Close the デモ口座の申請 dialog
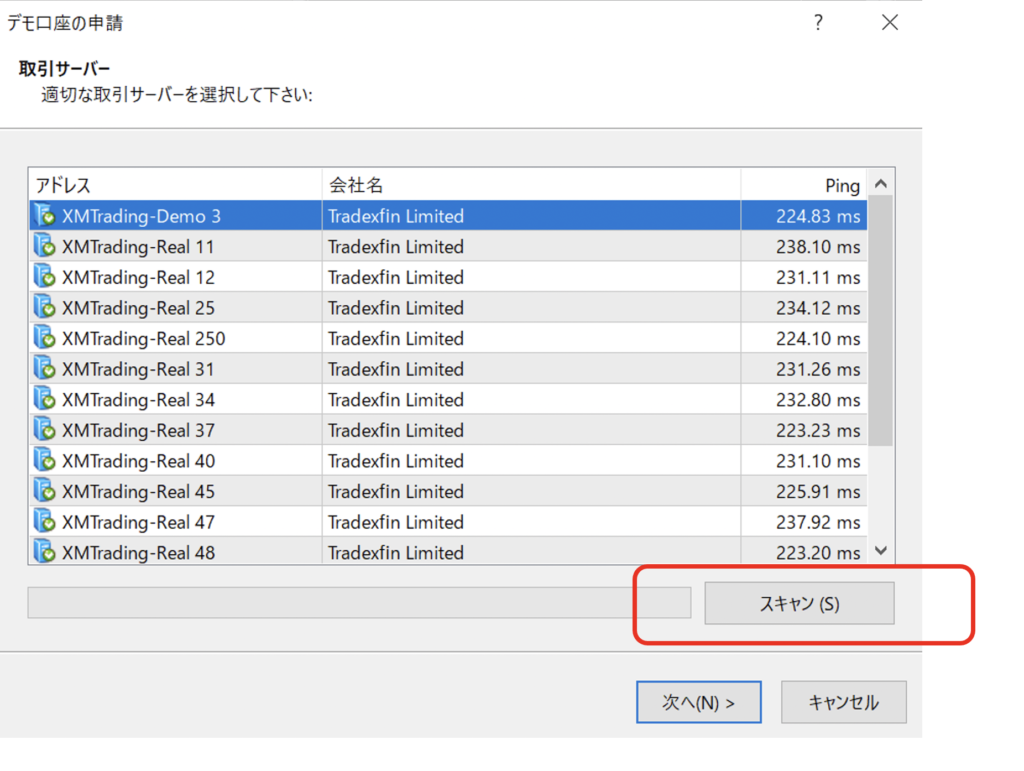This screenshot has width=1024, height=771. [889, 23]
